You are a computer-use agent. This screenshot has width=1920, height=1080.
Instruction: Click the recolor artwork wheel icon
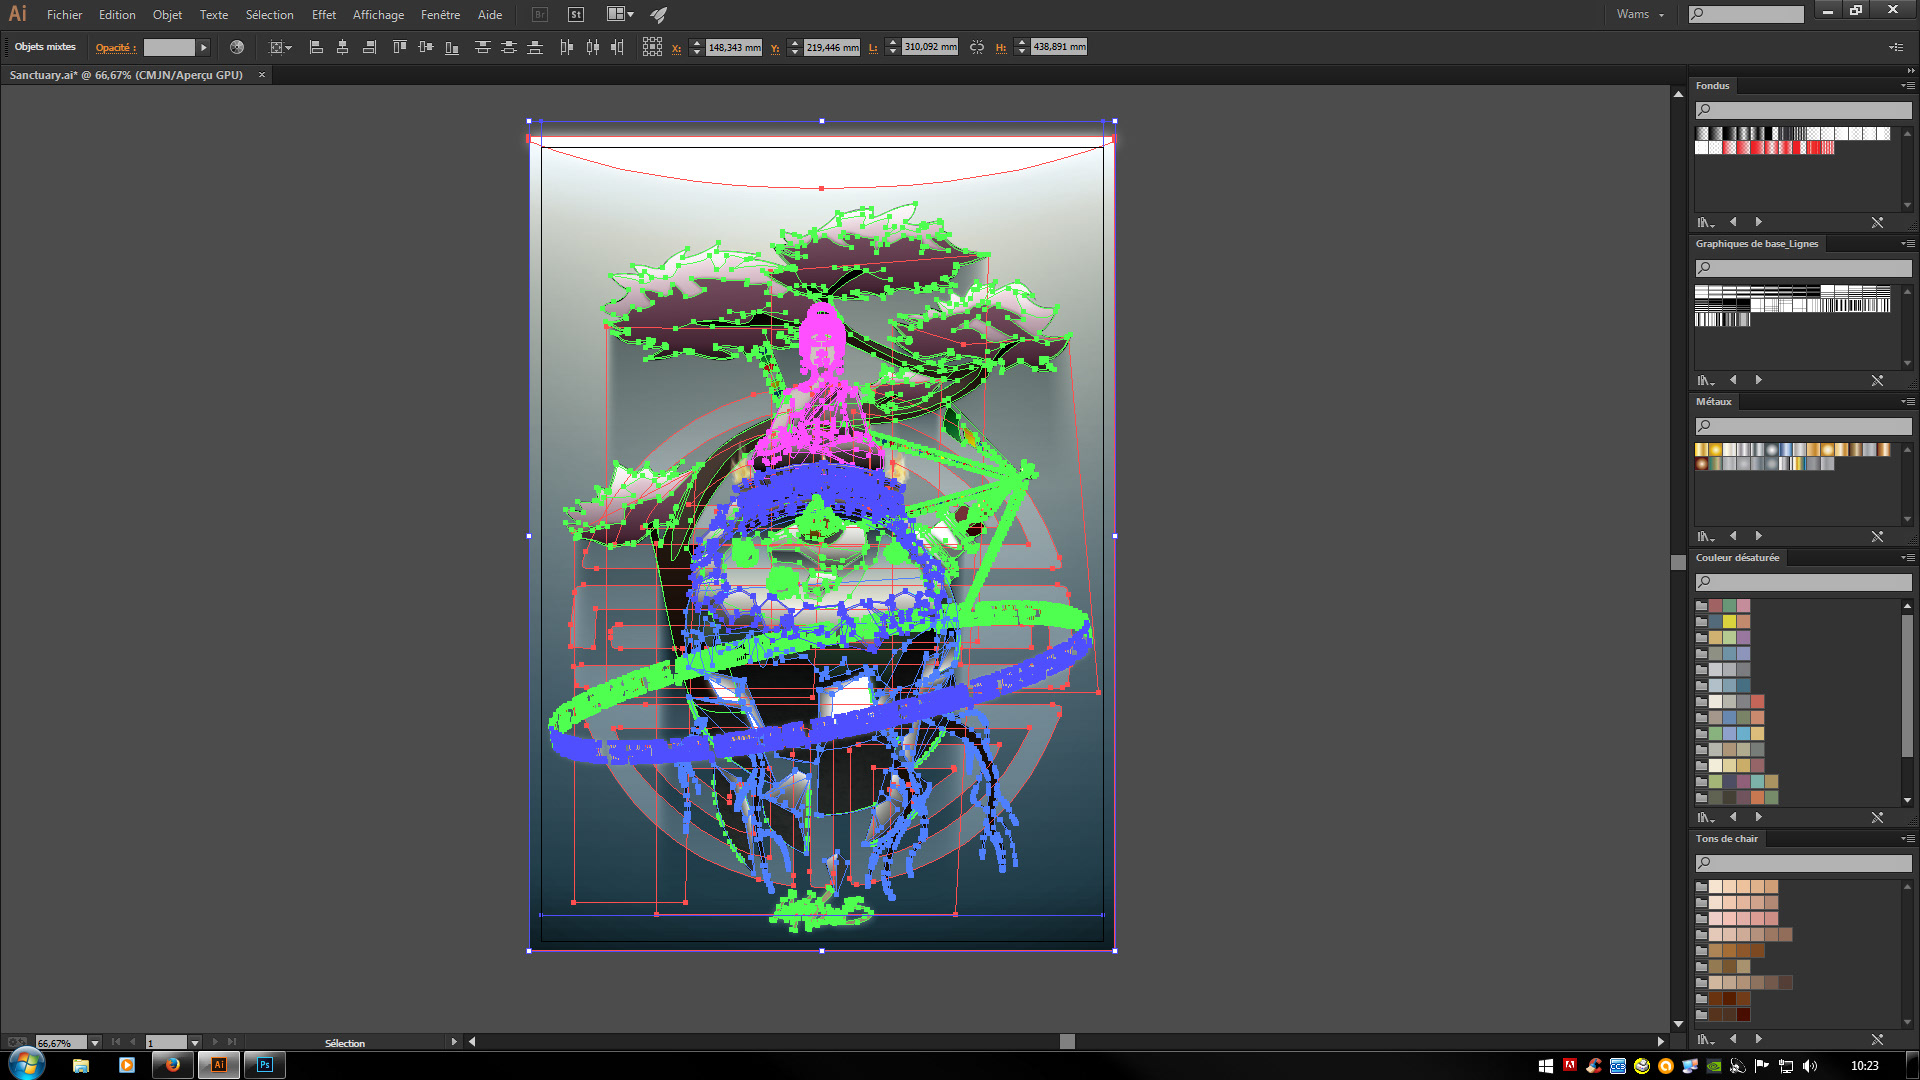(237, 47)
